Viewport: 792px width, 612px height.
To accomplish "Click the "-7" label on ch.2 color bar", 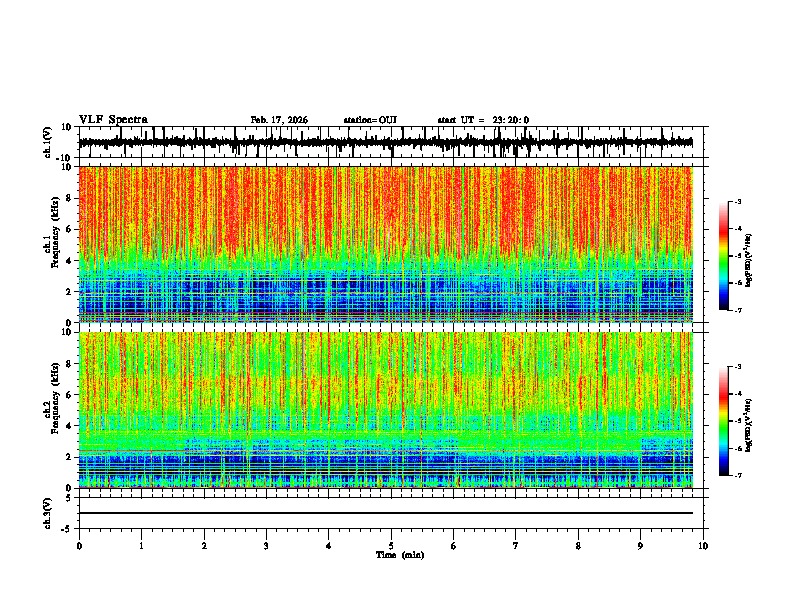I will (738, 475).
